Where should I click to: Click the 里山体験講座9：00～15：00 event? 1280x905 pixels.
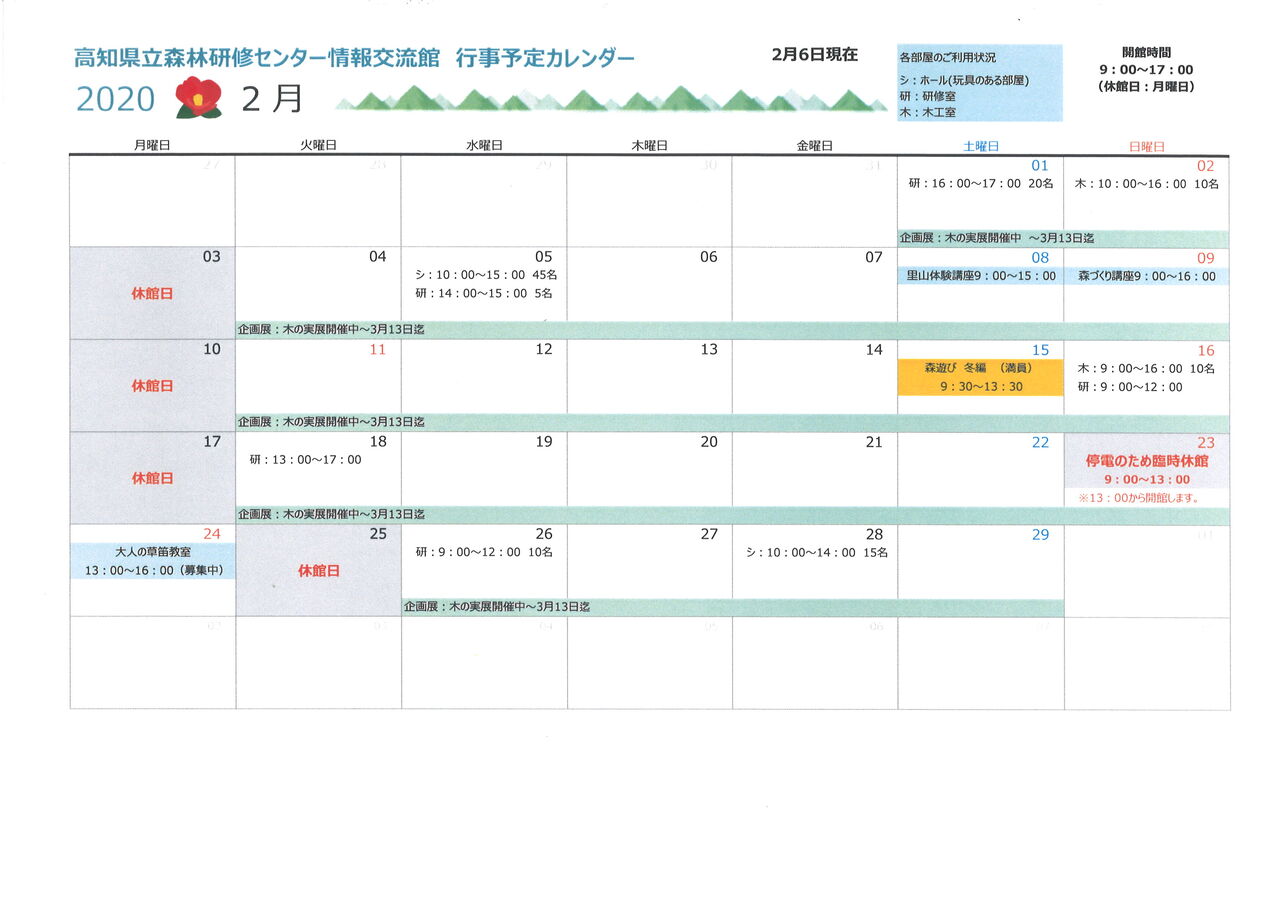pyautogui.click(x=981, y=276)
